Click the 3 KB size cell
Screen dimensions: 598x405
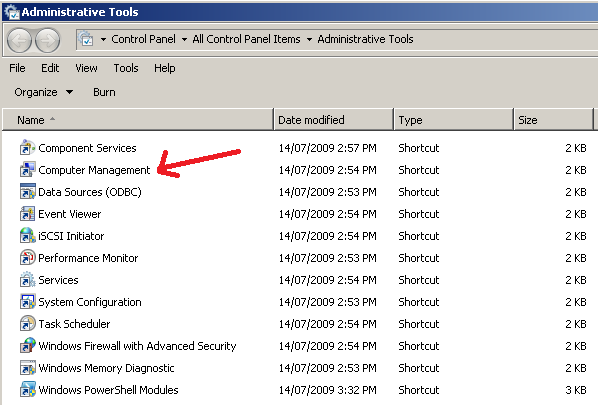coord(576,390)
